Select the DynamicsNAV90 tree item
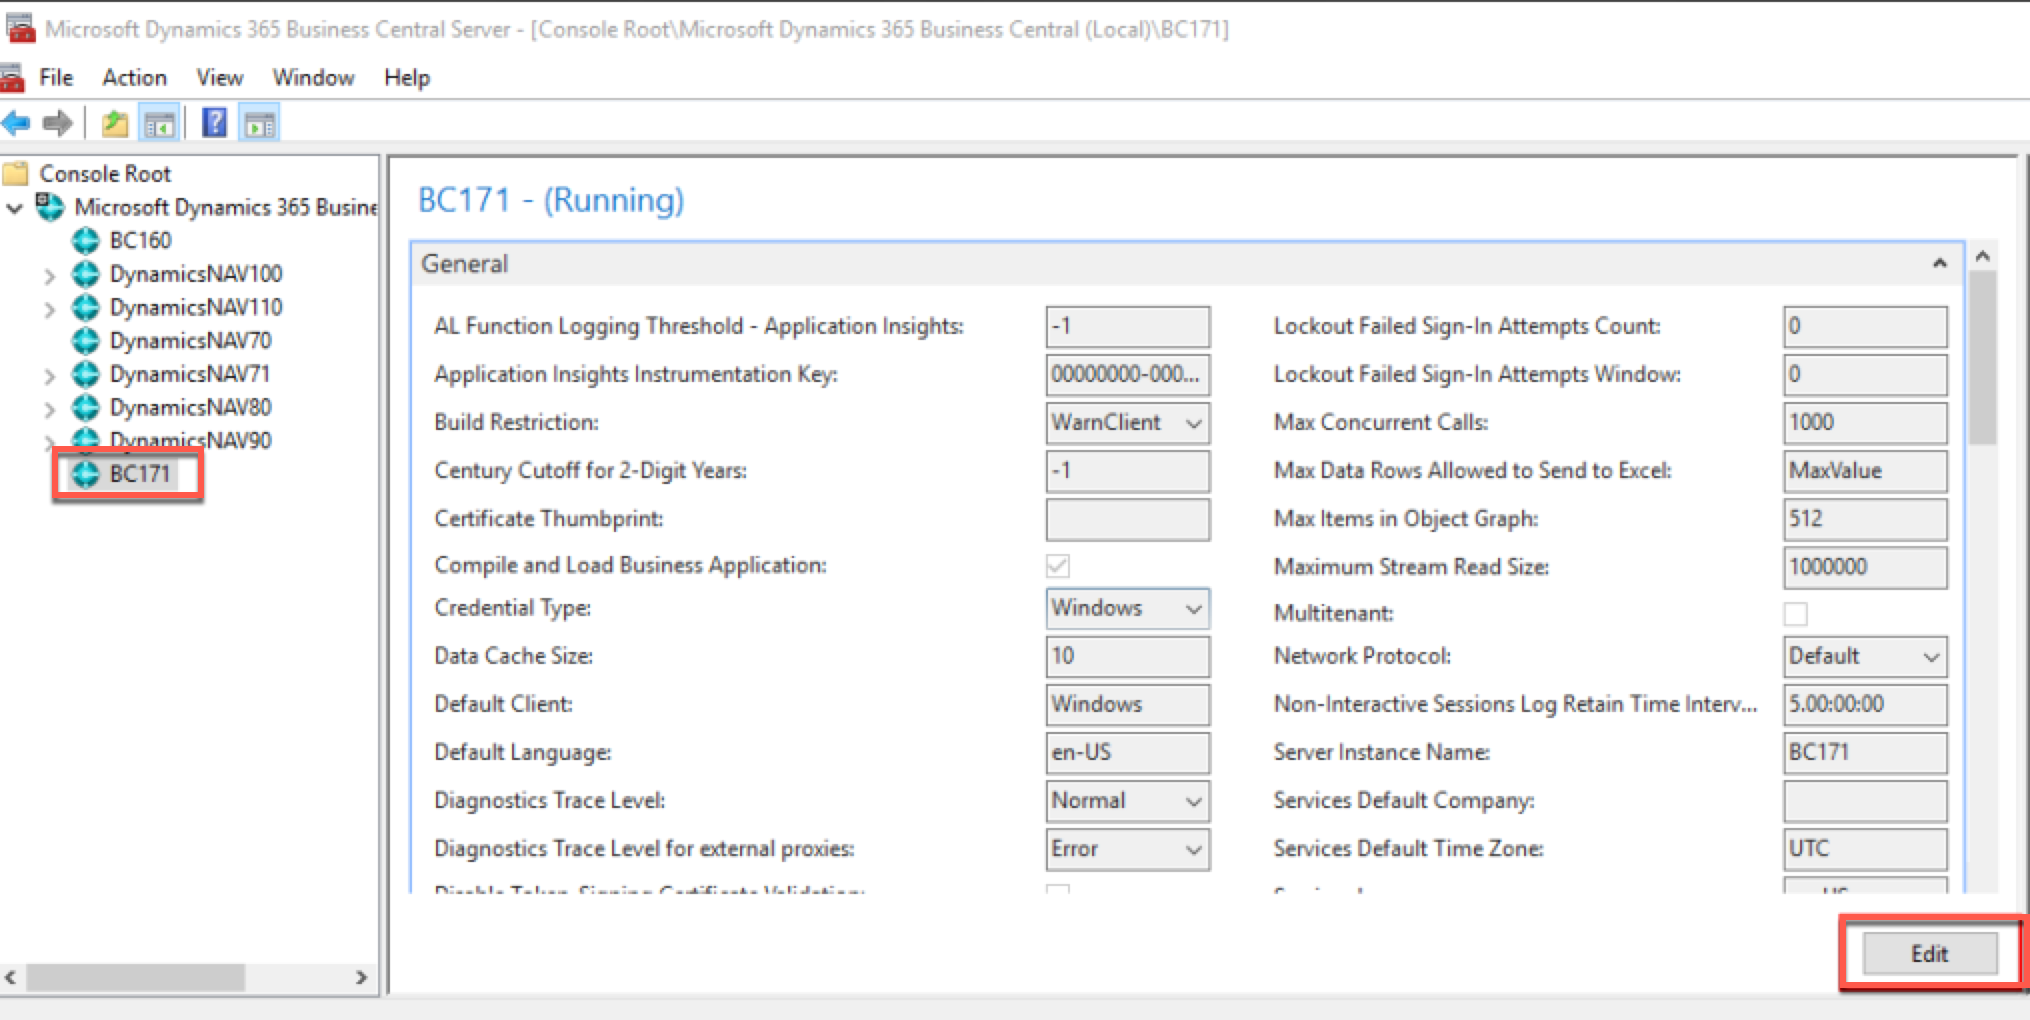Screen dimensions: 2030x1020 (x=190, y=441)
